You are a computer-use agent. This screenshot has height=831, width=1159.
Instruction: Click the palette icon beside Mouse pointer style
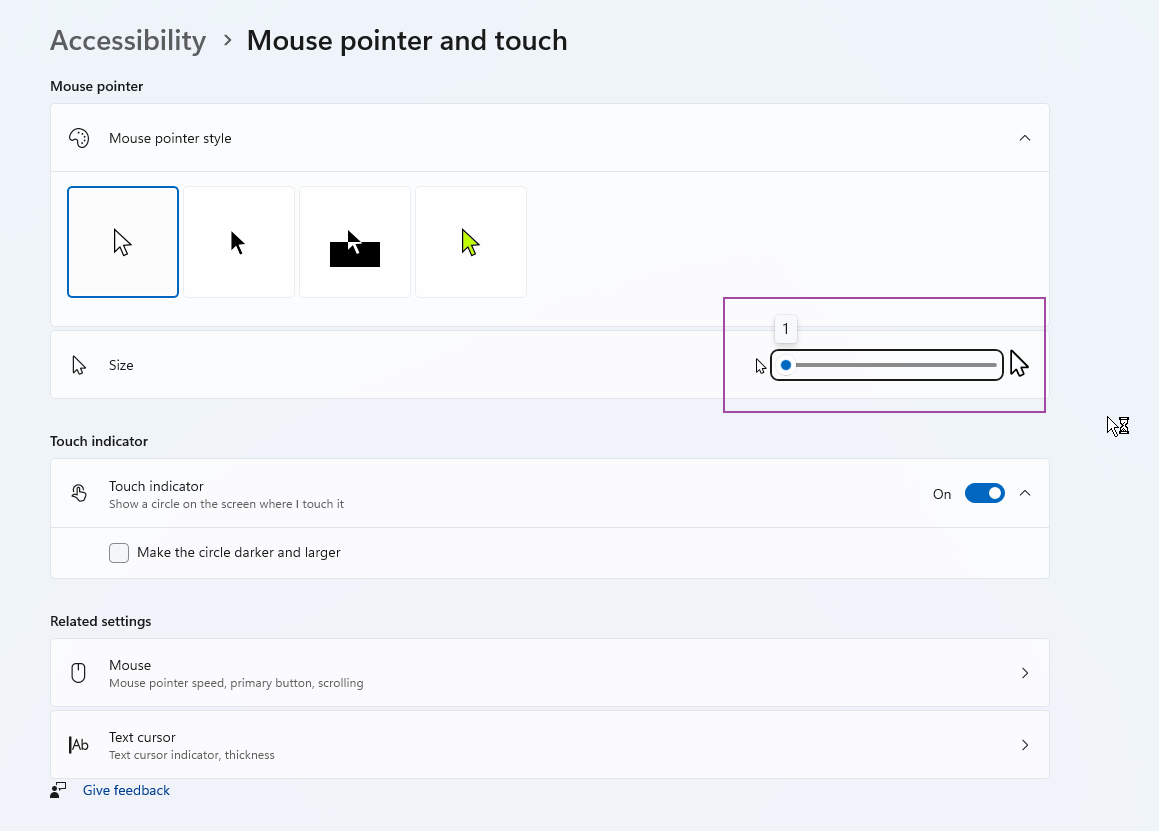(79, 138)
